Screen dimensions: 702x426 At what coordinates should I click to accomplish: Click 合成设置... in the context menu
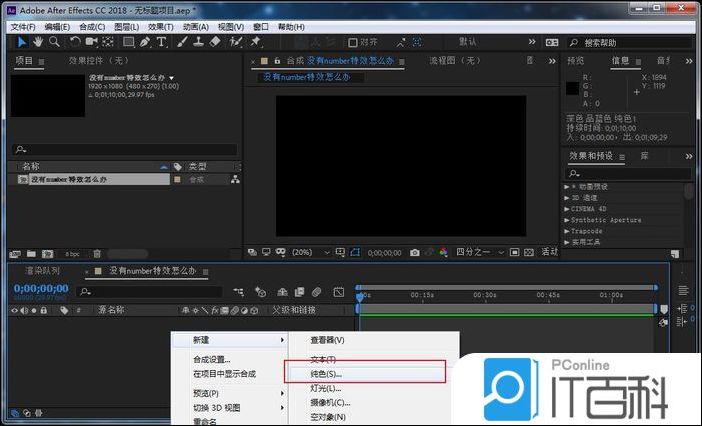coord(212,359)
